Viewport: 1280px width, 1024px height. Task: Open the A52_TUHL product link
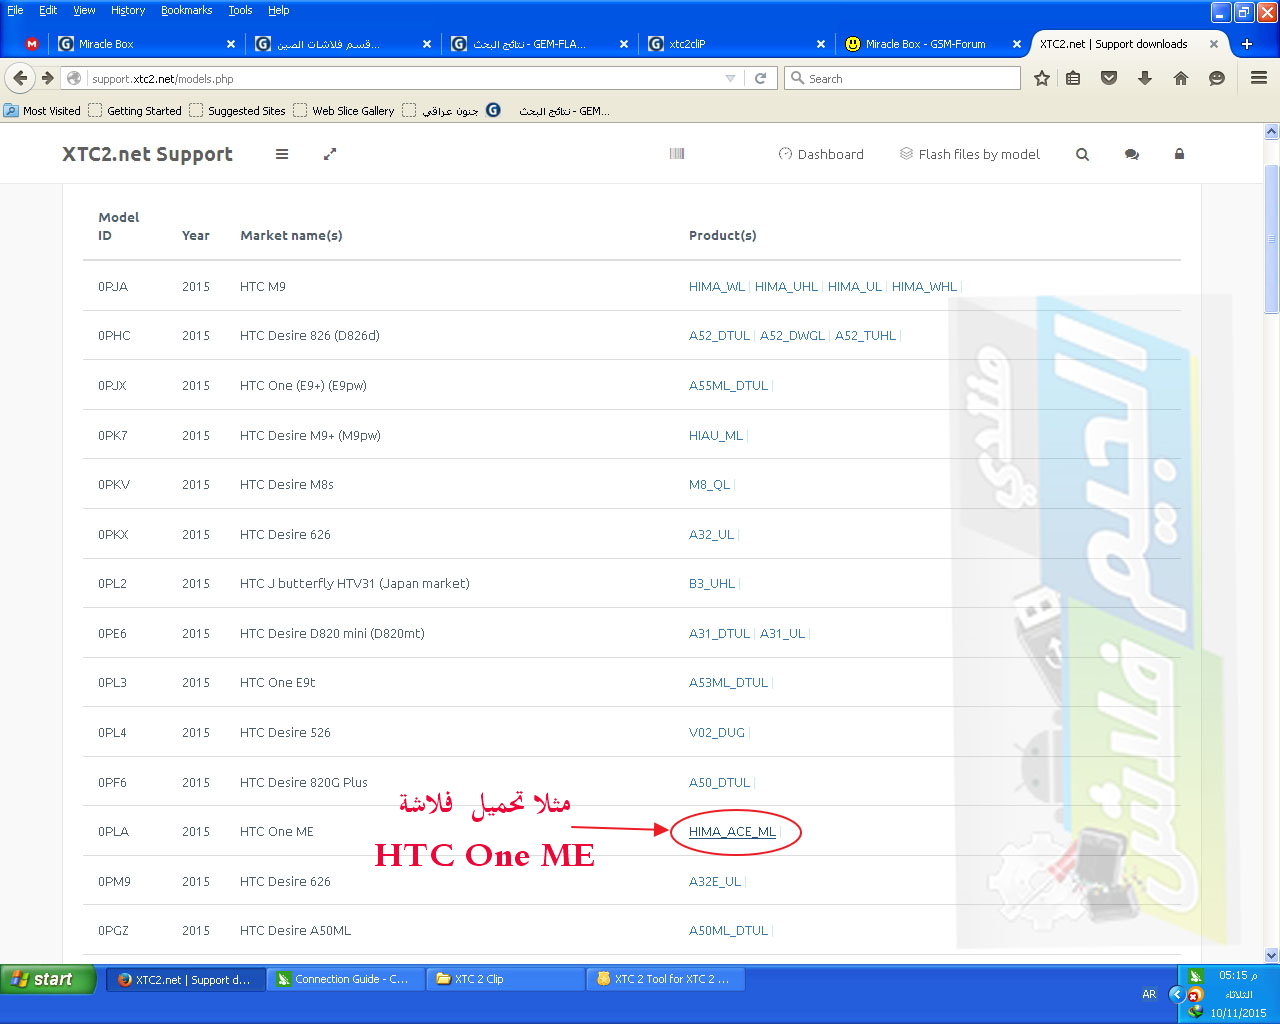pyautogui.click(x=865, y=336)
